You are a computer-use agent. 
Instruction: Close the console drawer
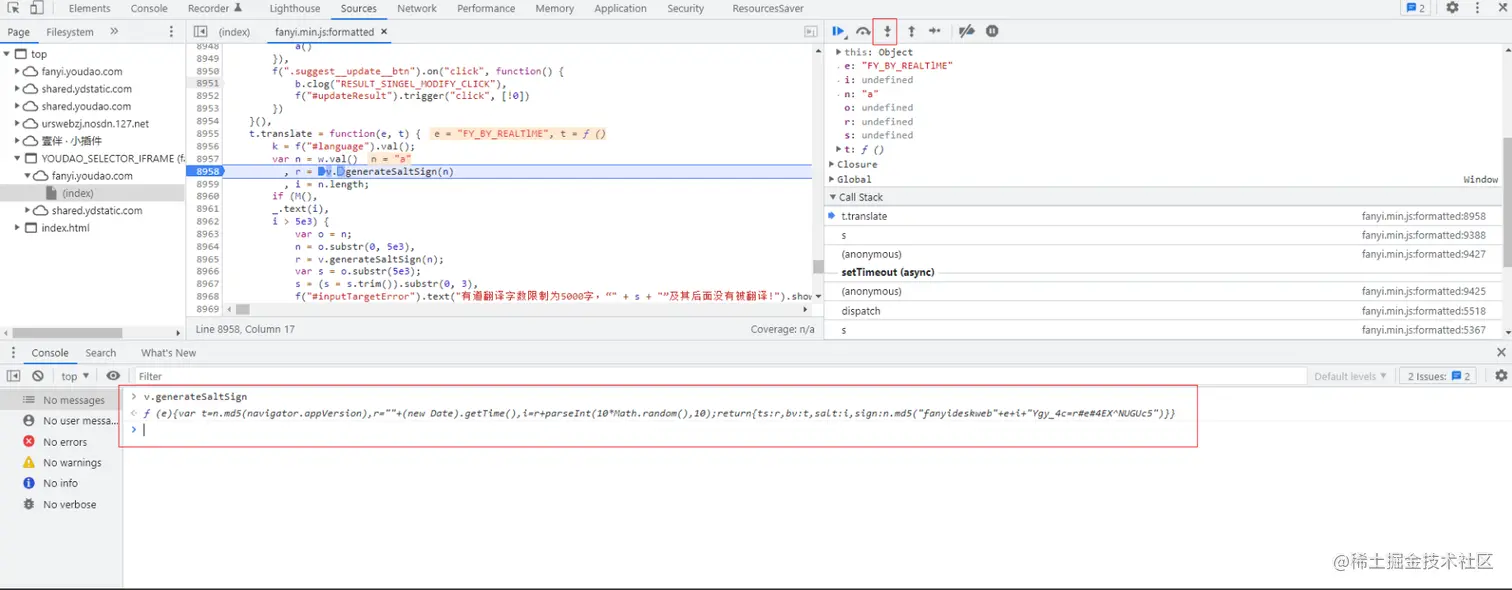coord(1500,353)
